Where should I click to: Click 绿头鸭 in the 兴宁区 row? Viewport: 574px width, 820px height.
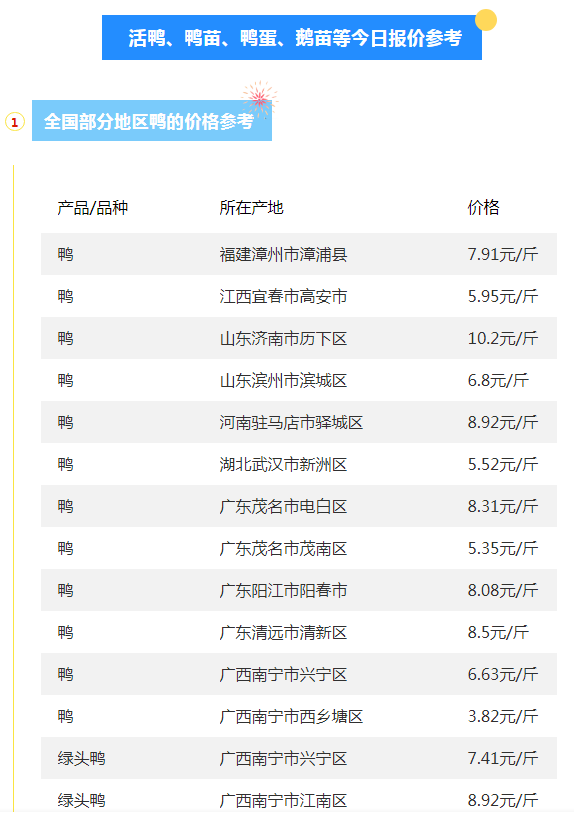[x=82, y=758]
